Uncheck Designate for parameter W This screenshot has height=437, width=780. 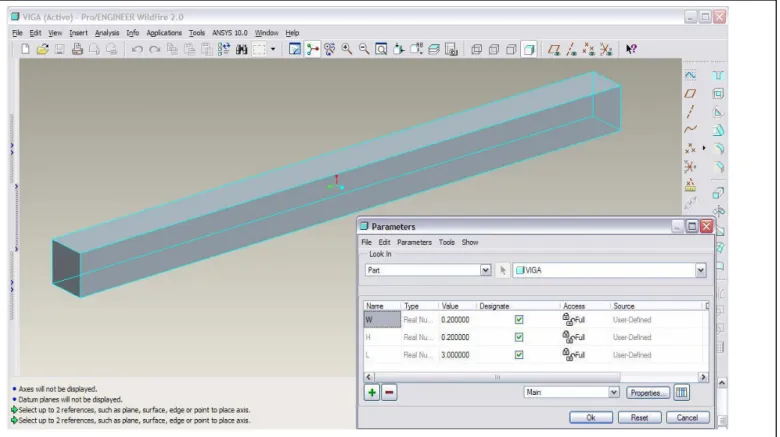[519, 320]
